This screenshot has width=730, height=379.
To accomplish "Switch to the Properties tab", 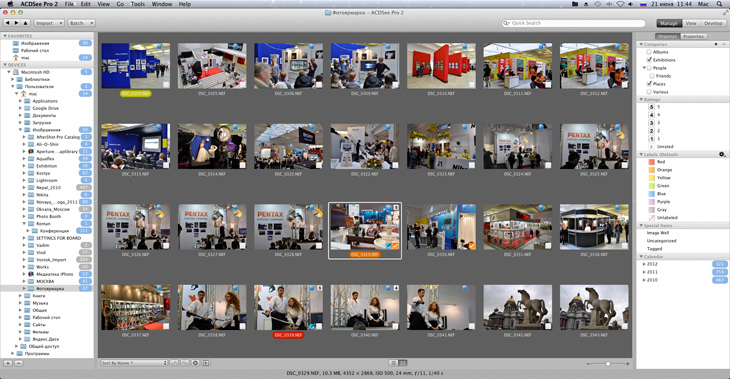I will pyautogui.click(x=694, y=36).
